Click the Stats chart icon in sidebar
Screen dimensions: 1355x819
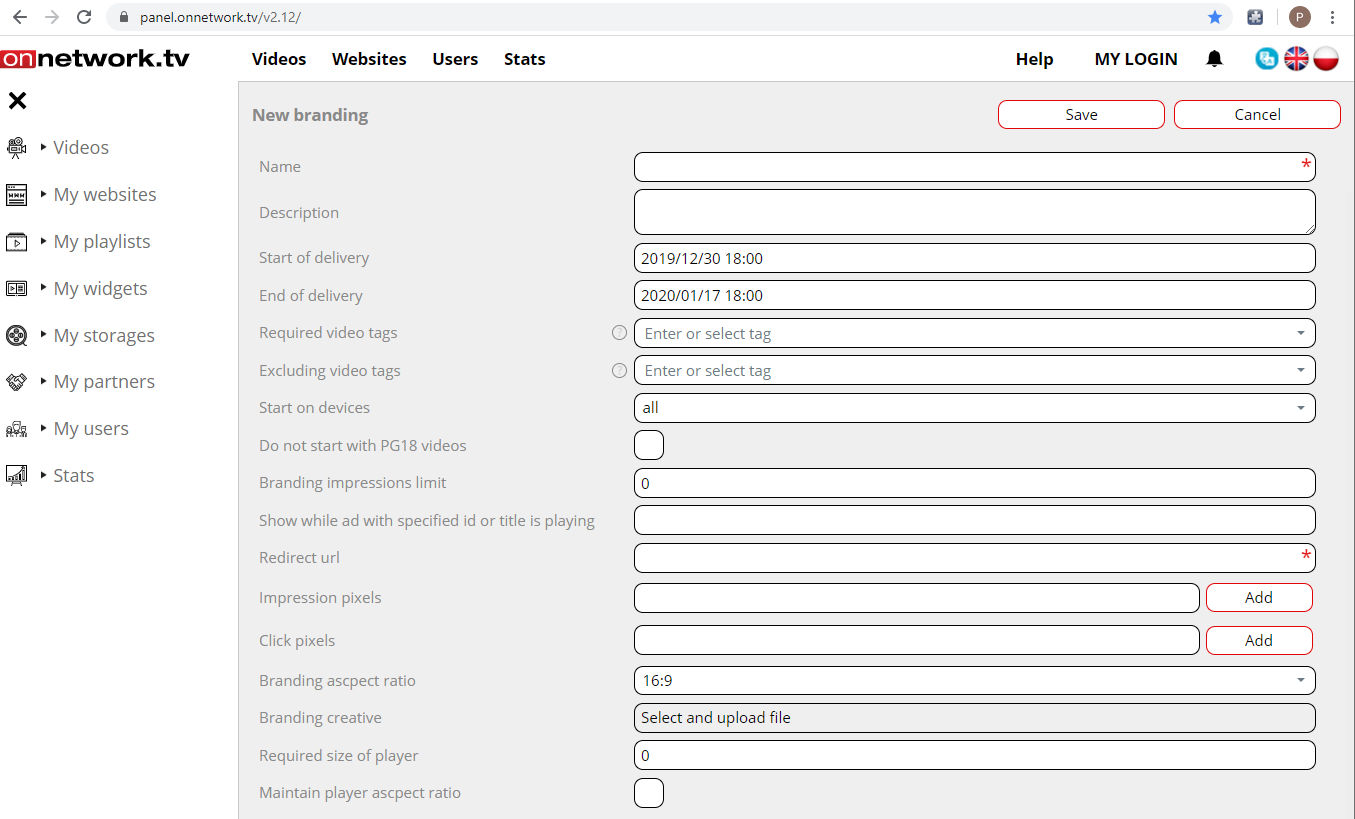16,476
